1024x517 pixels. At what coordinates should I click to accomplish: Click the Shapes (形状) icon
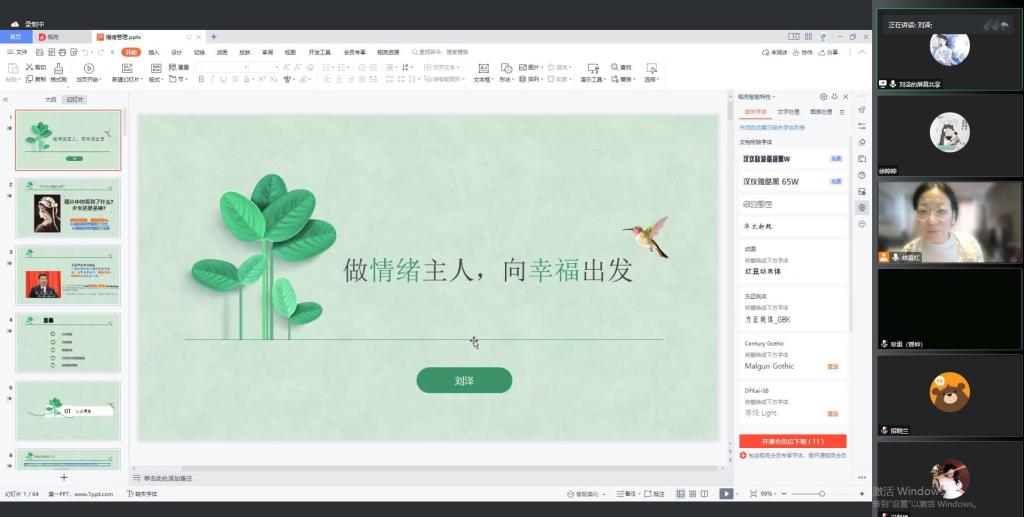pos(505,68)
